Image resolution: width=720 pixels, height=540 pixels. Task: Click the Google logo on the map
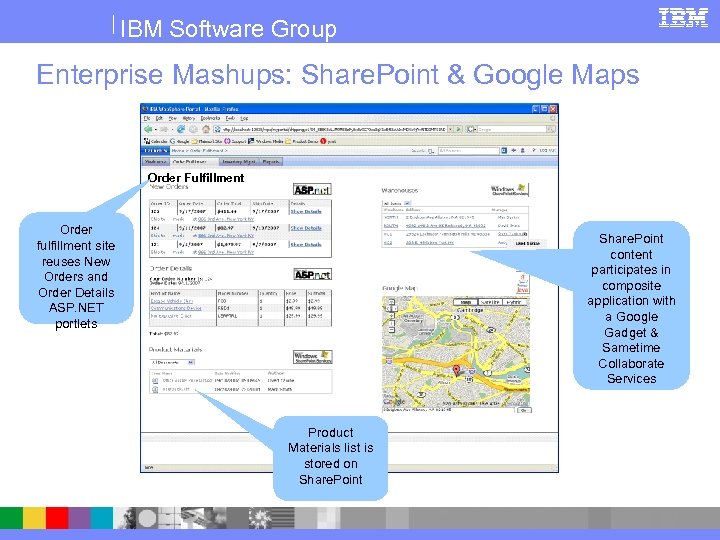tap(394, 401)
